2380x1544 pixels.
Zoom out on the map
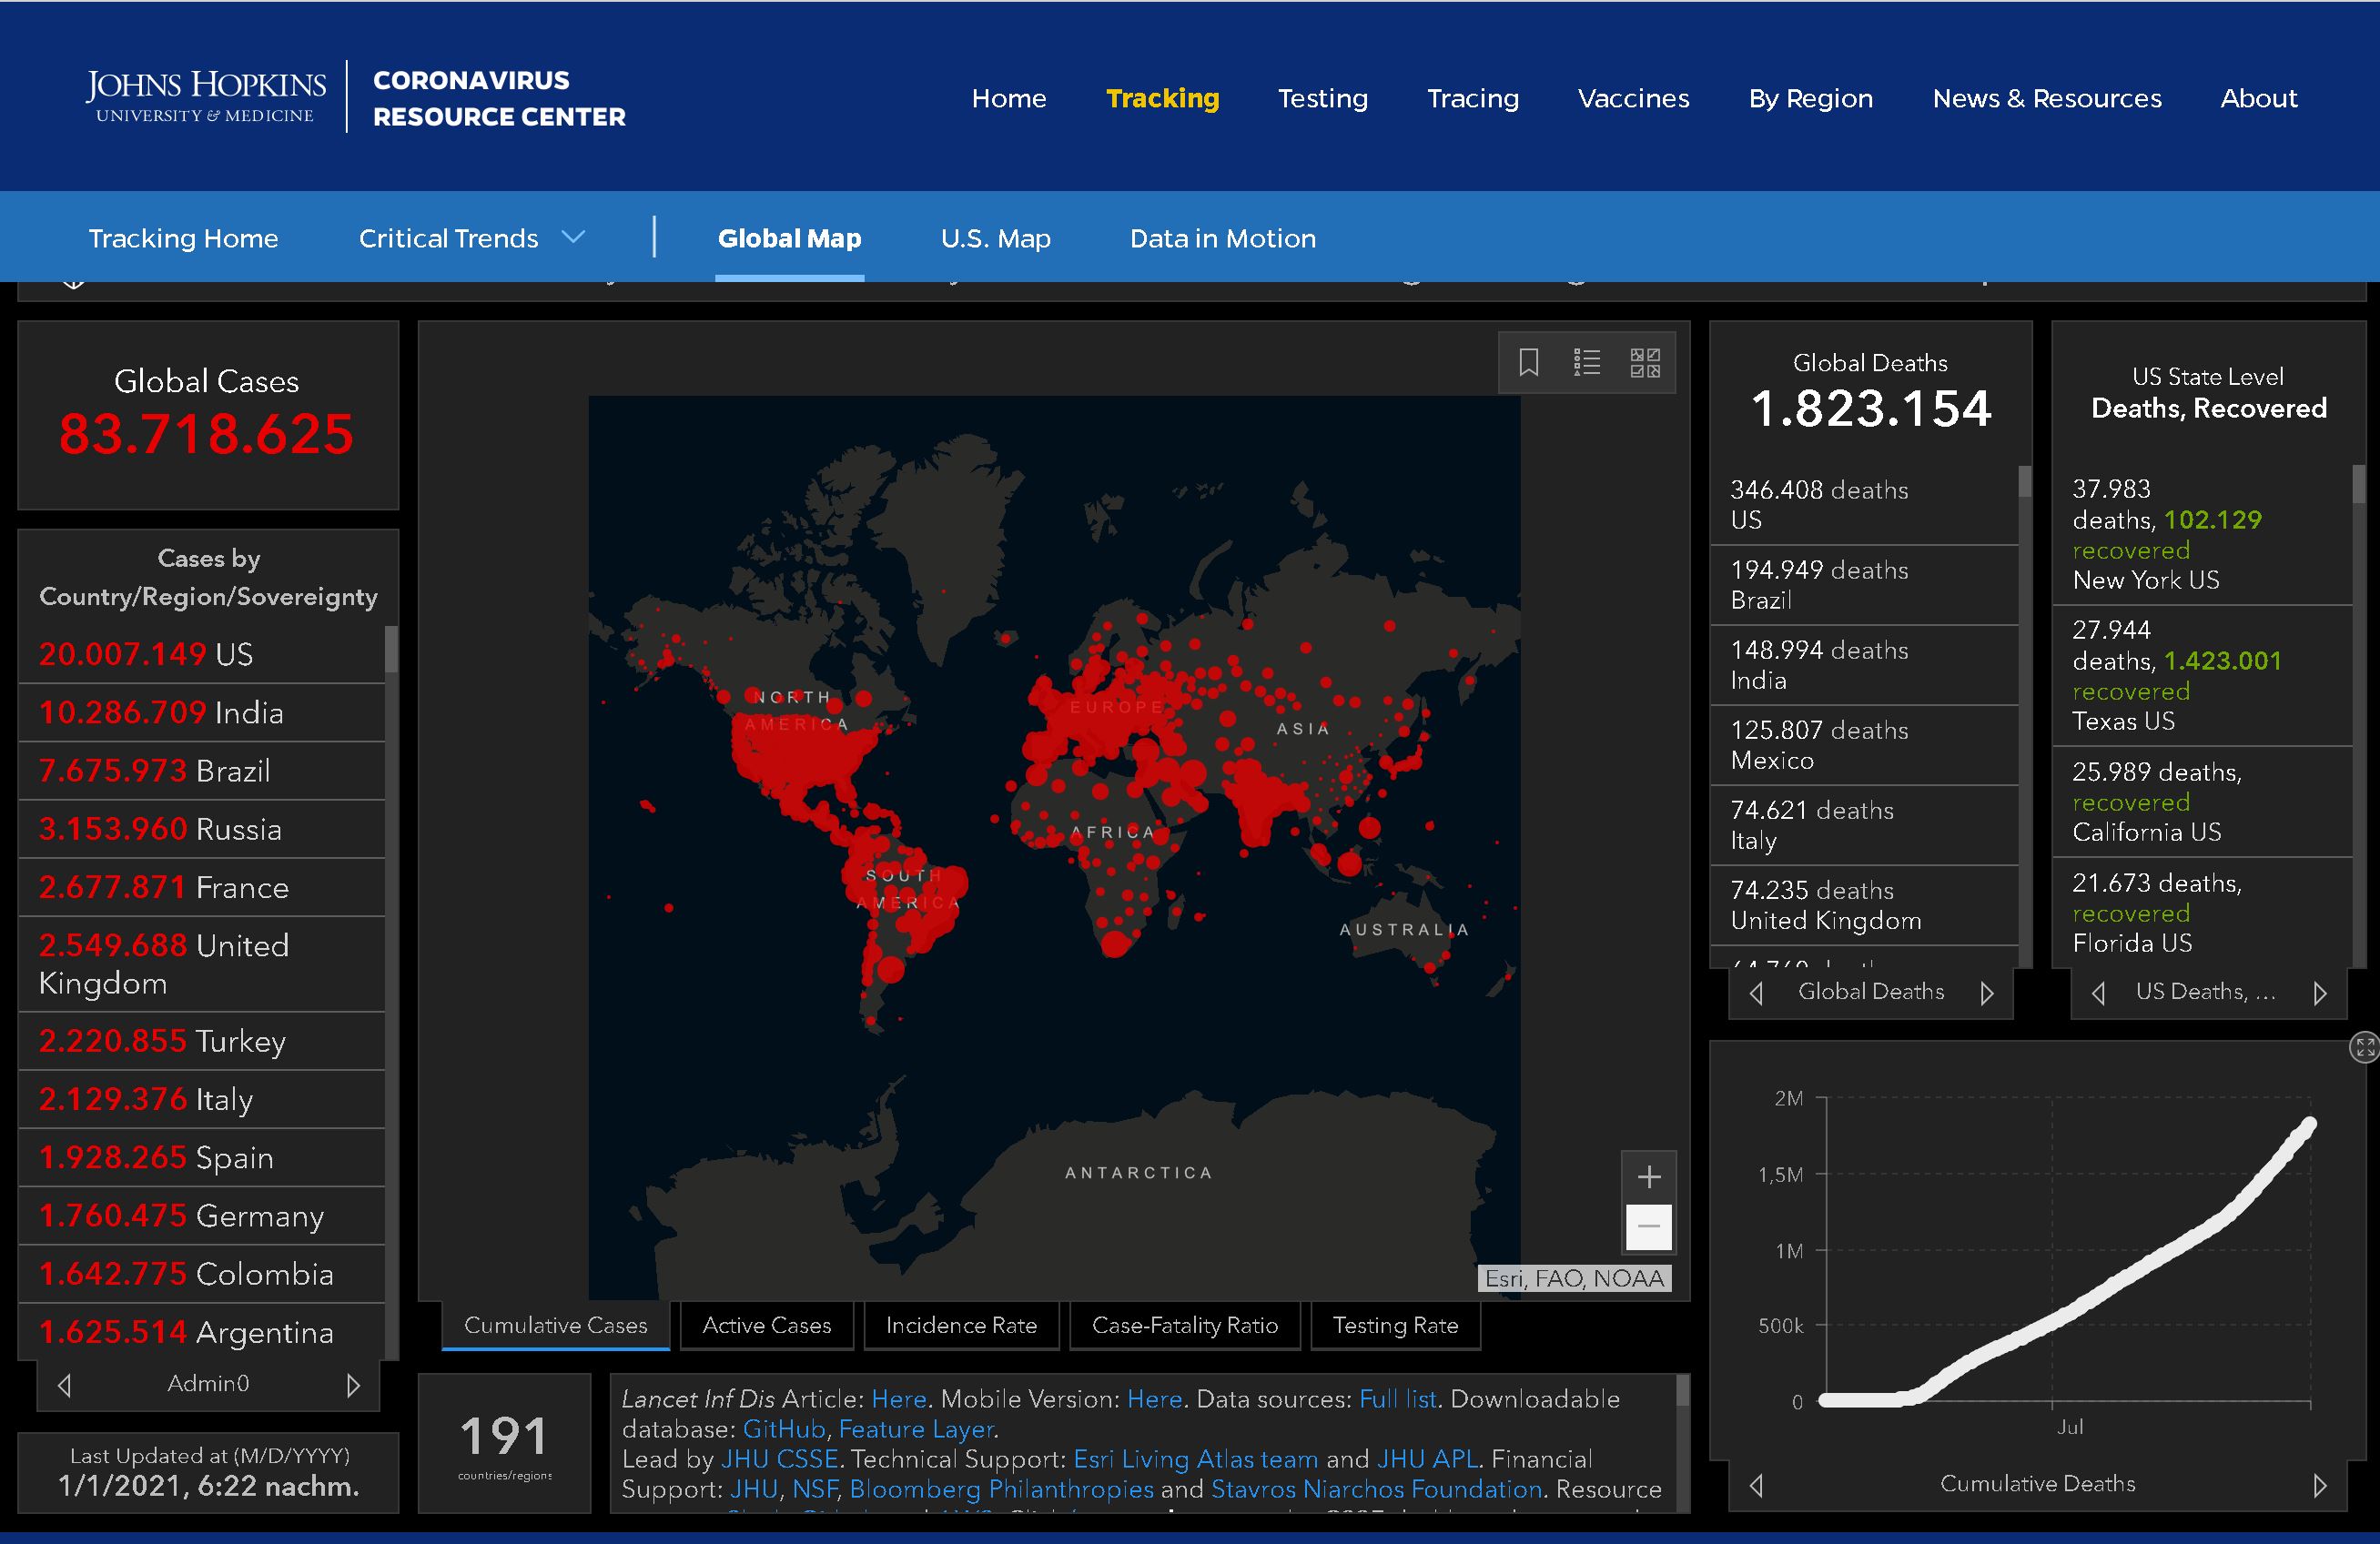click(x=1649, y=1227)
